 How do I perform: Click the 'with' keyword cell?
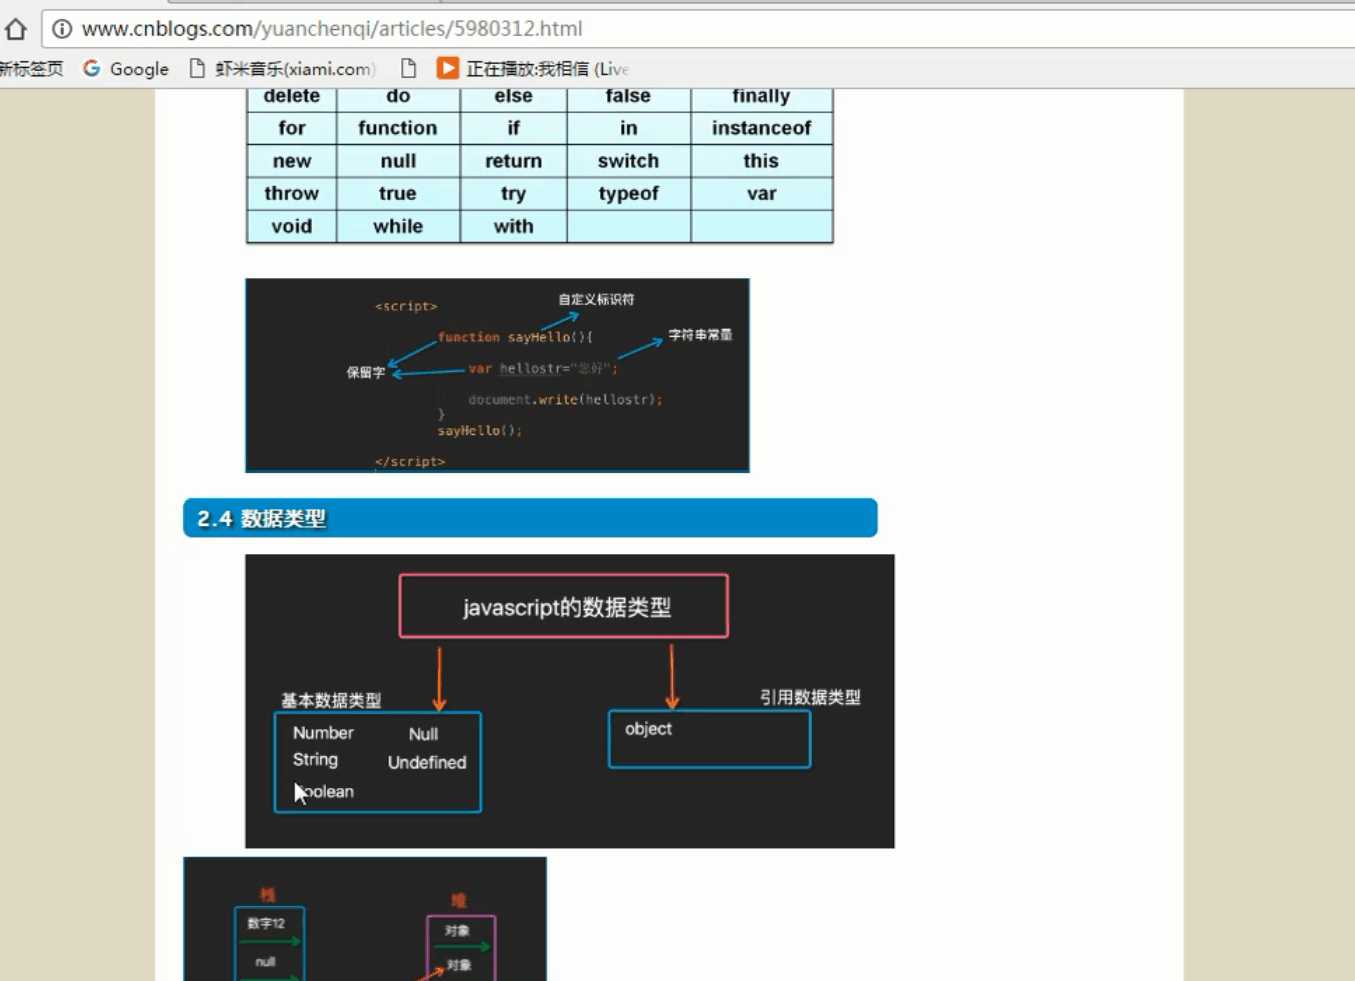pyautogui.click(x=513, y=226)
